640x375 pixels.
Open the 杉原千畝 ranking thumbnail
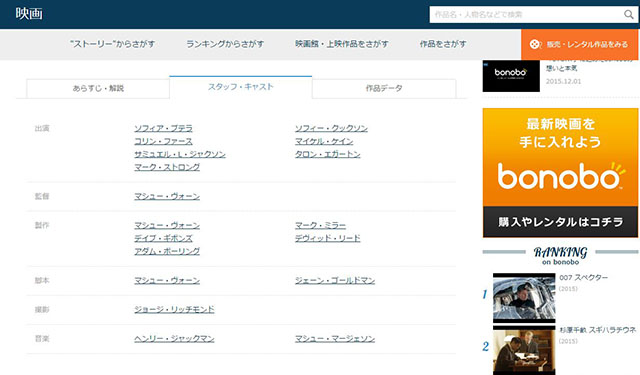click(524, 350)
